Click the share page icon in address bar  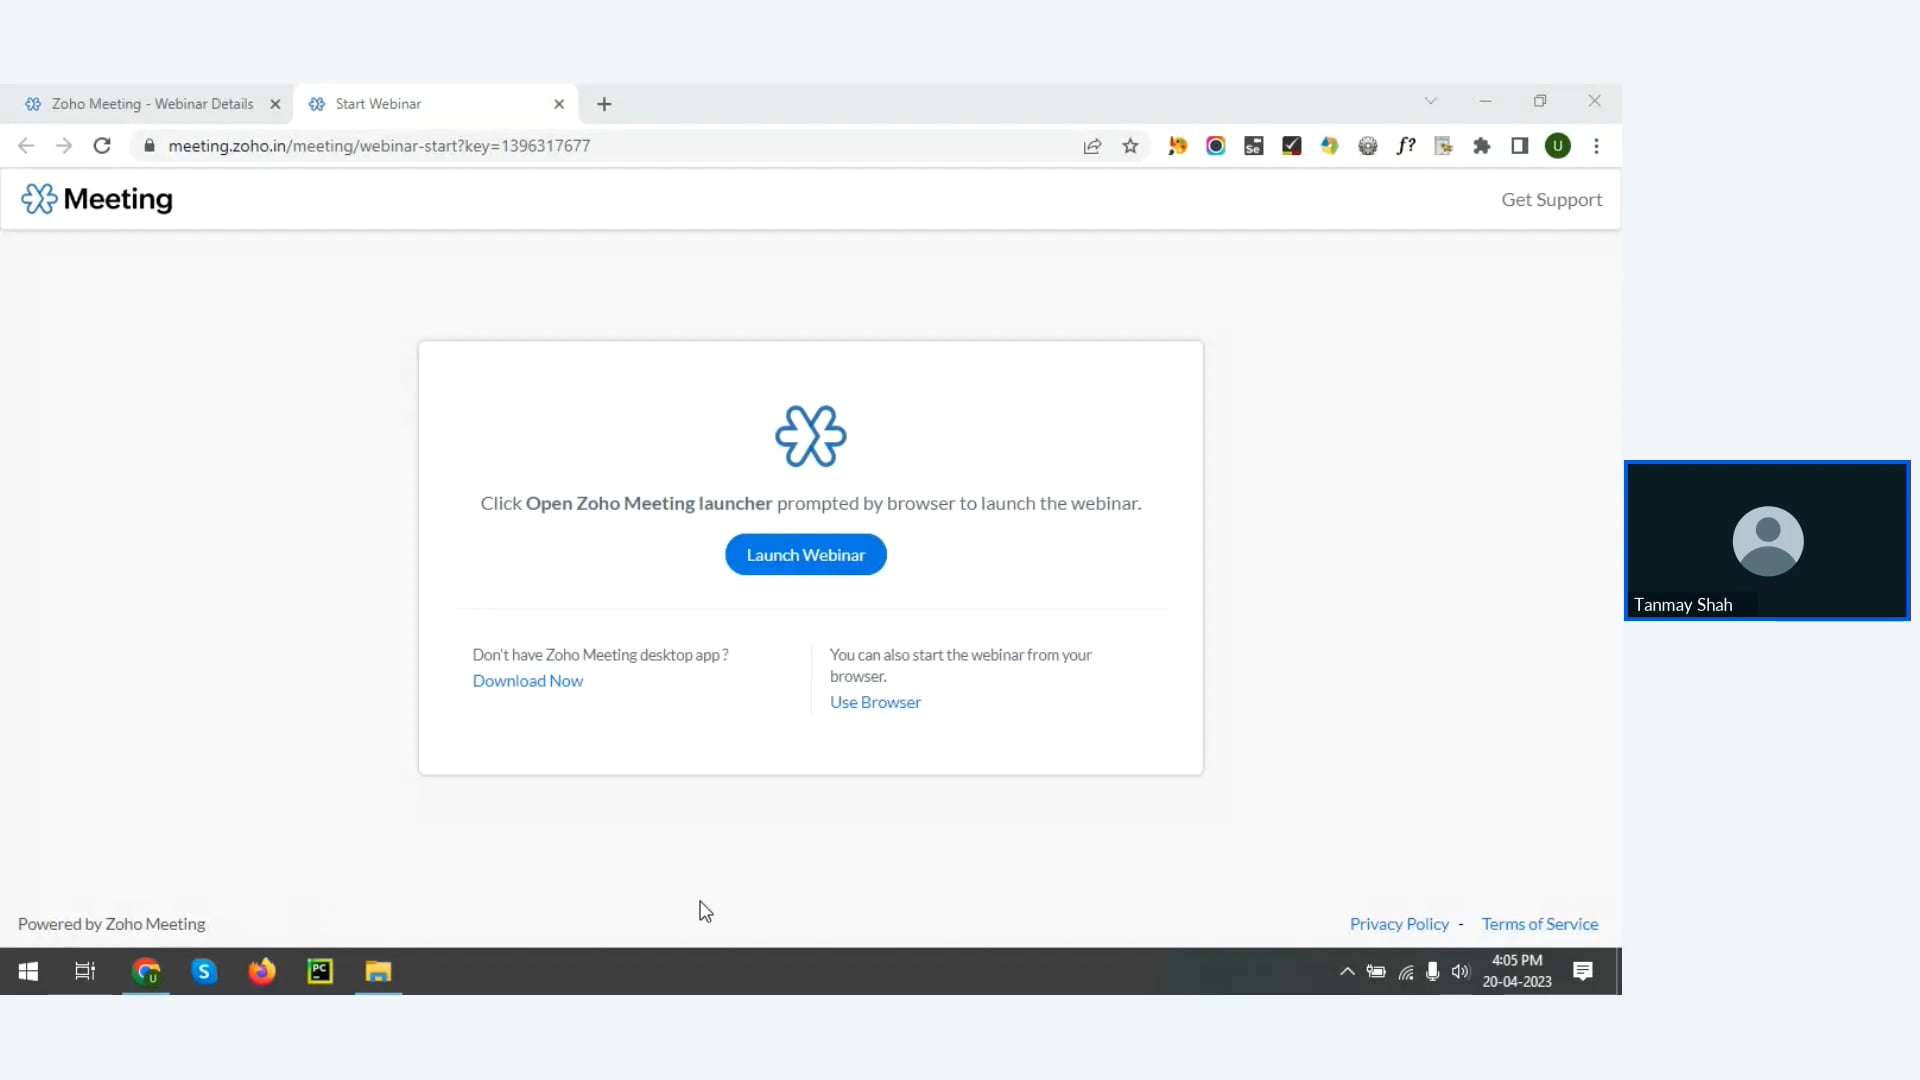1092,146
